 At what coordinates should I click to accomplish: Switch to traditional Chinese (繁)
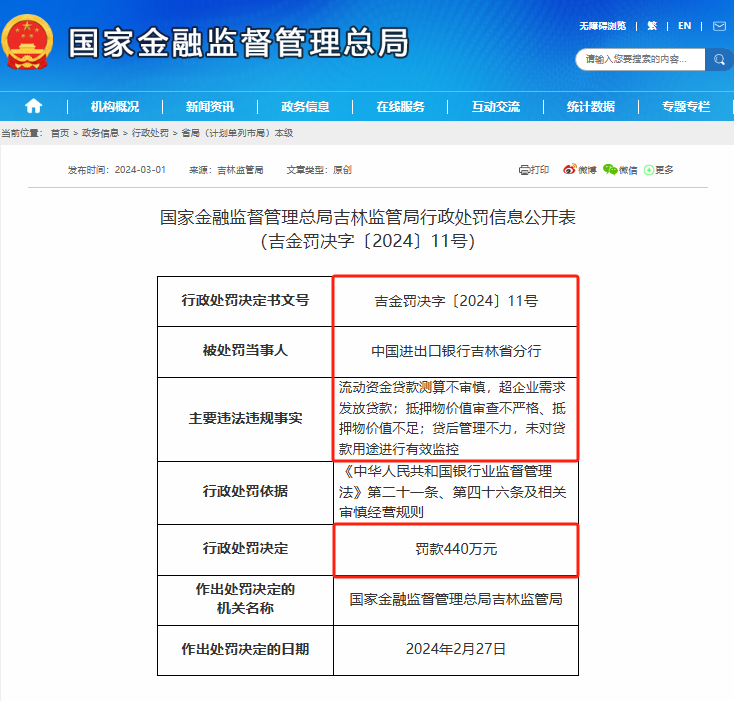click(652, 25)
